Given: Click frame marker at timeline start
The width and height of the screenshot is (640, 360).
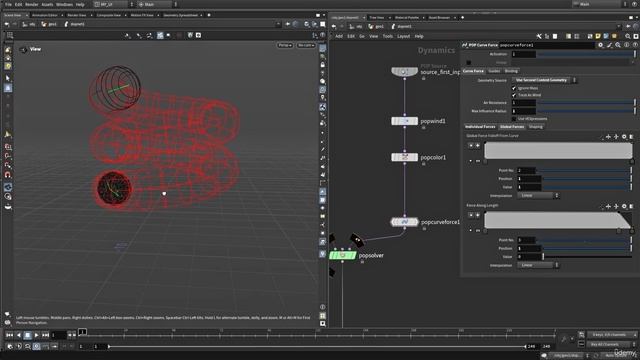Looking at the screenshot, I should point(82,332).
